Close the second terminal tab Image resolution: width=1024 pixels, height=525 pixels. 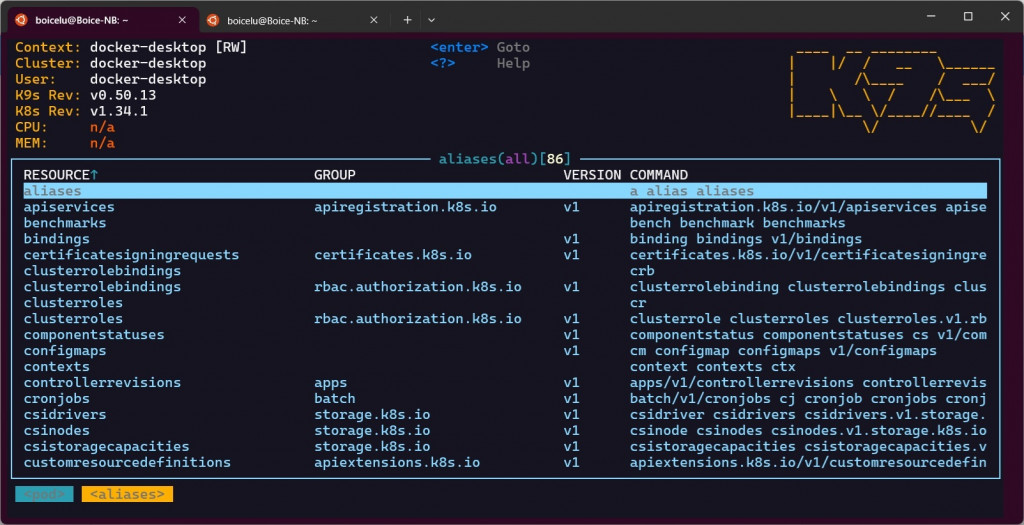pyautogui.click(x=374, y=20)
